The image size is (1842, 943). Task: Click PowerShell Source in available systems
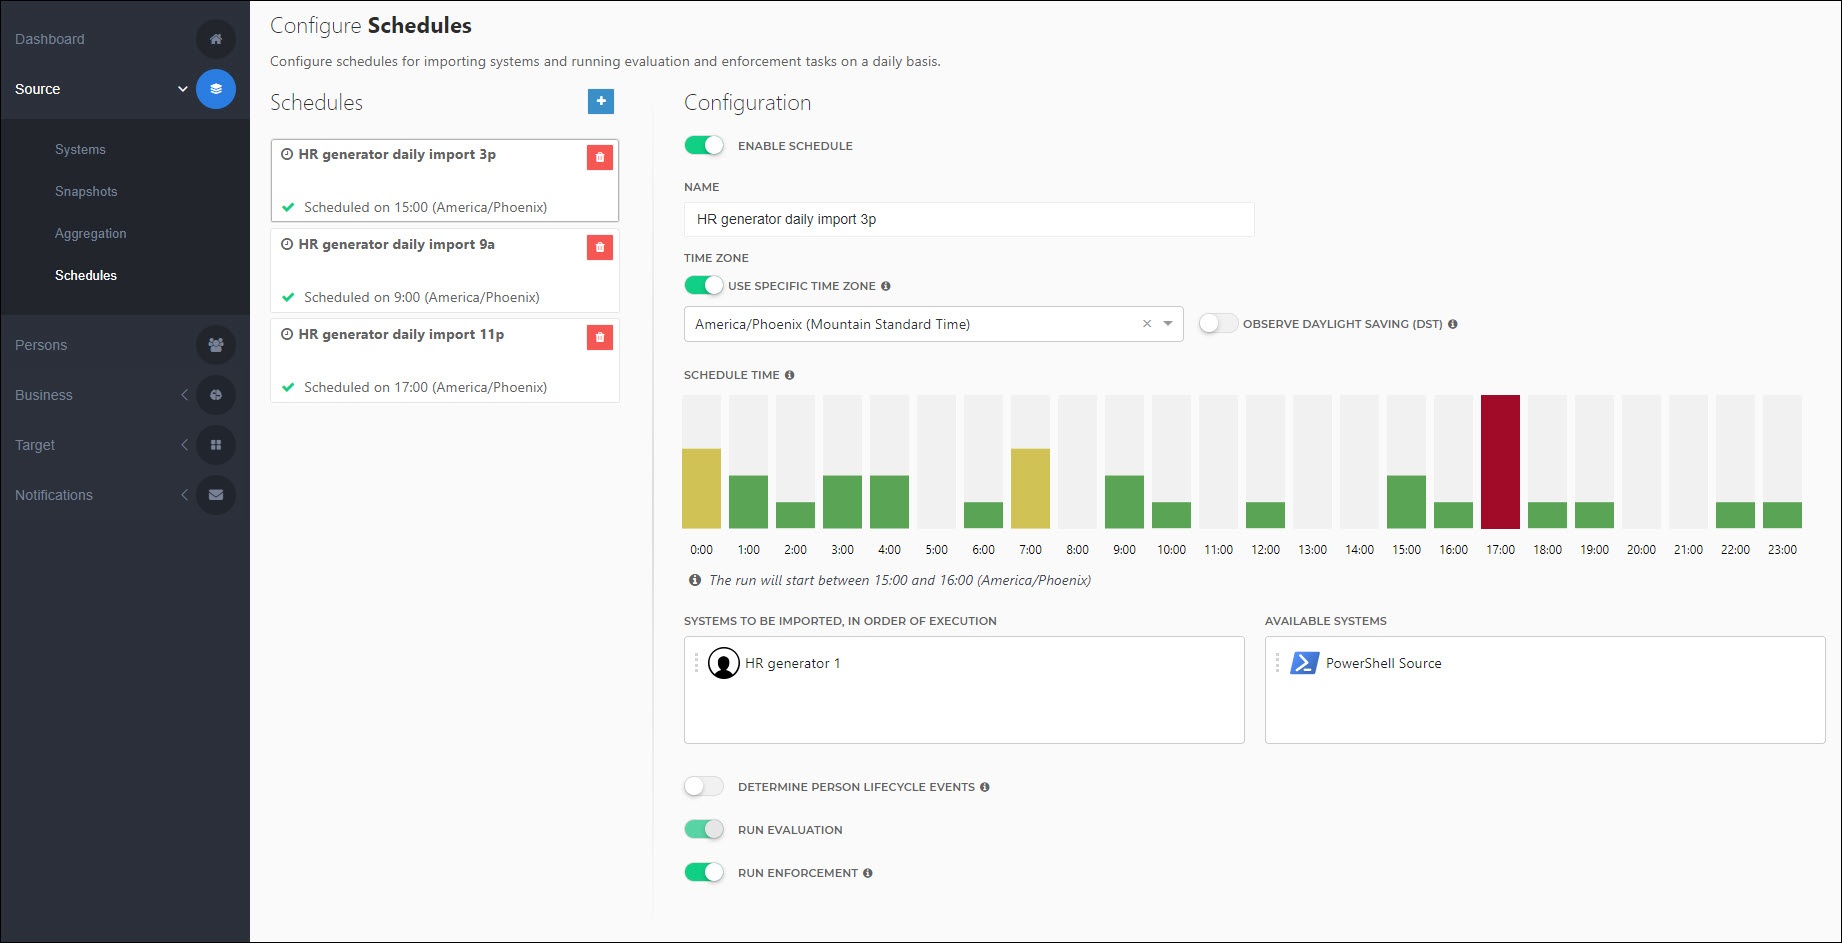pos(1384,663)
